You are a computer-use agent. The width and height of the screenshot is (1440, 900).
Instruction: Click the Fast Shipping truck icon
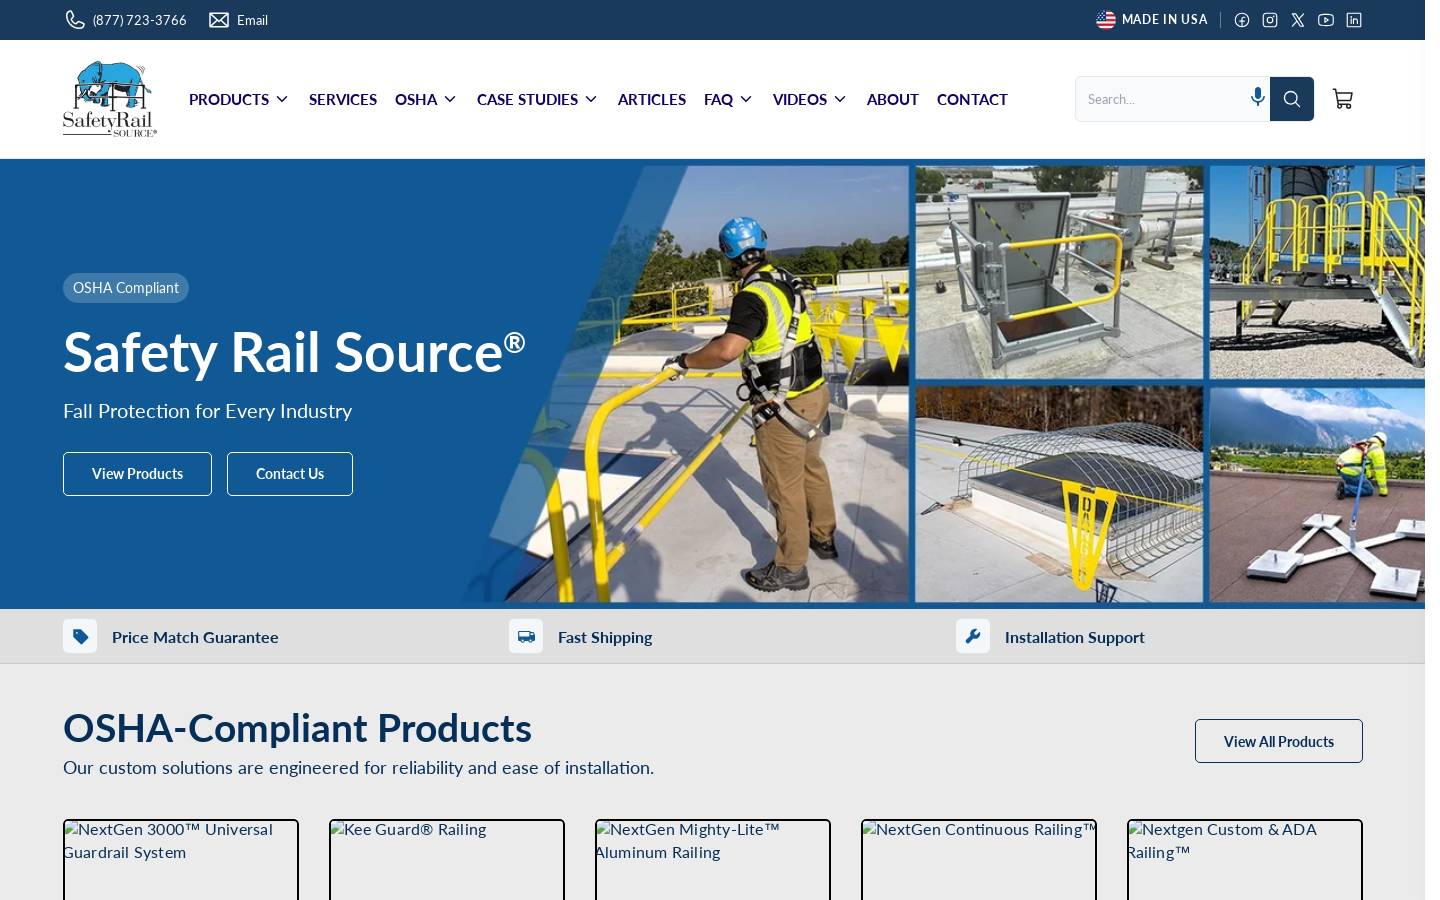pos(526,636)
